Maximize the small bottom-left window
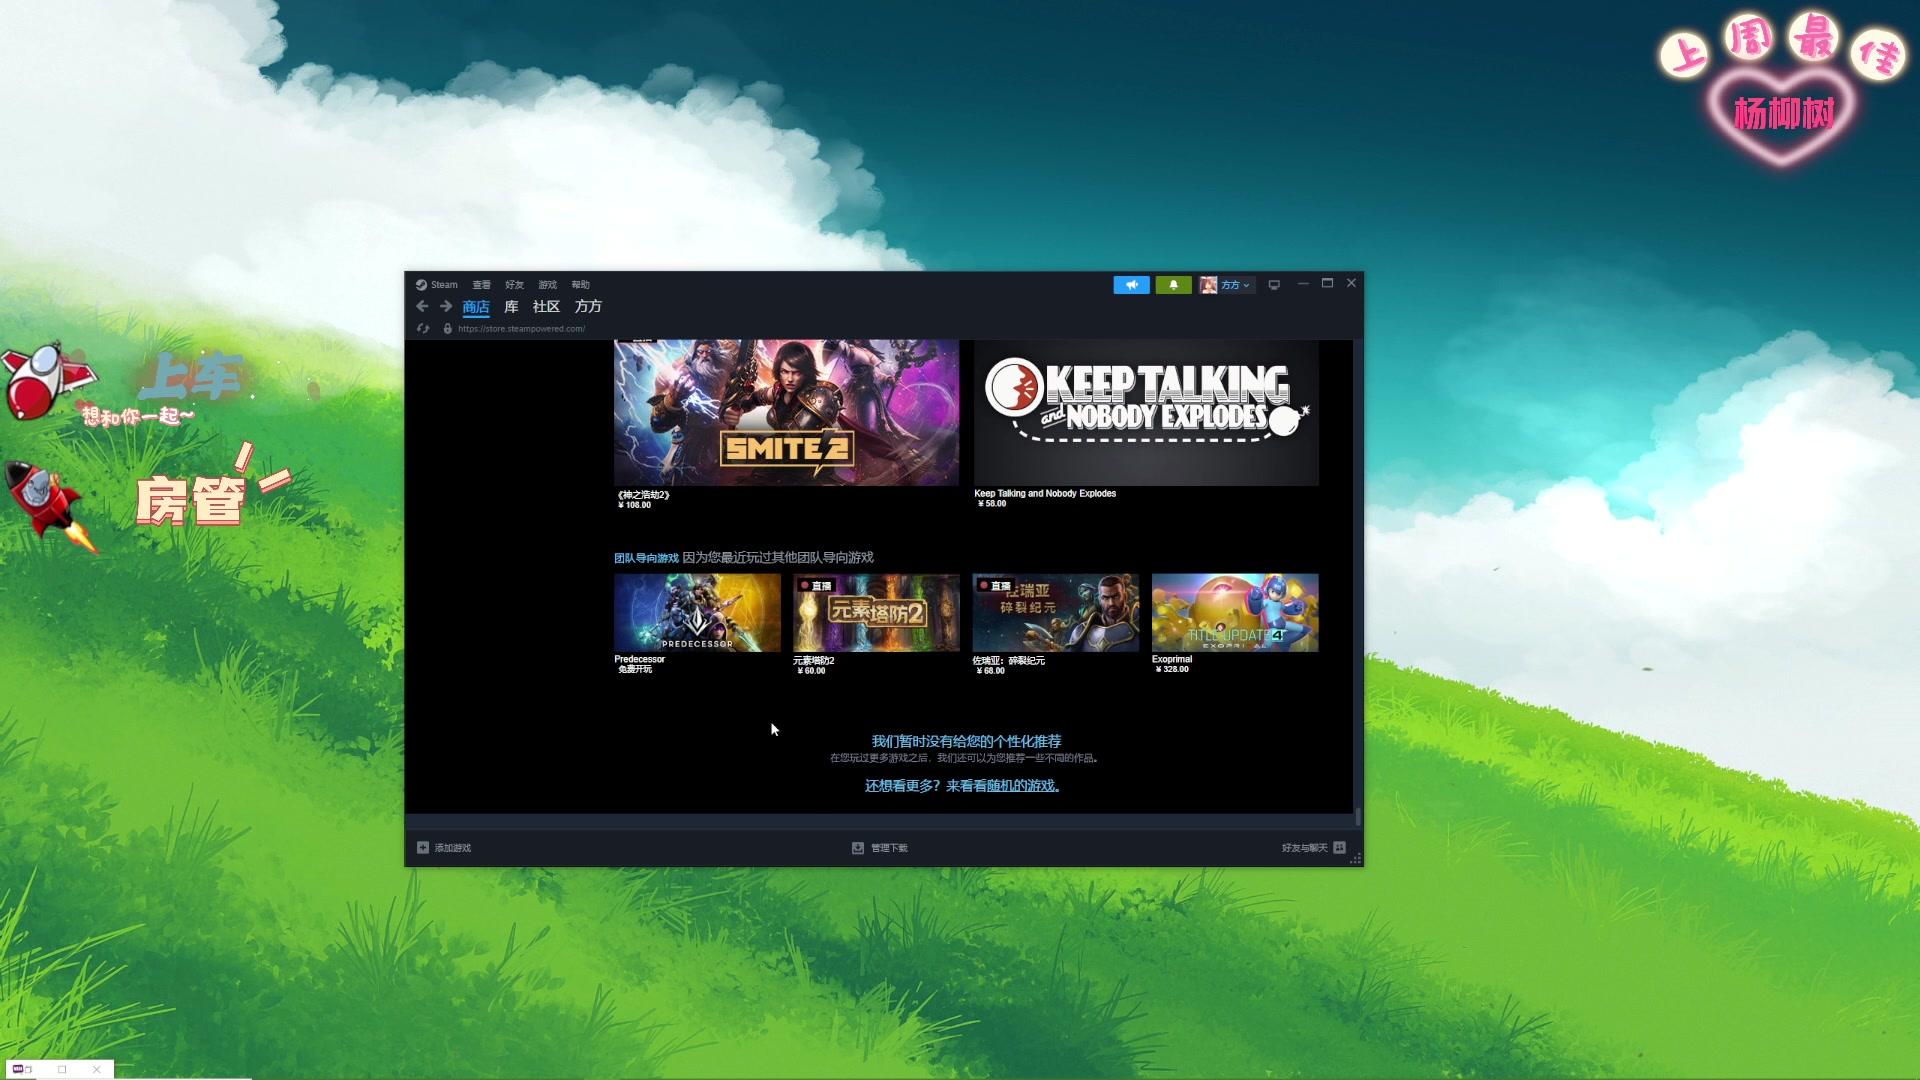This screenshot has height=1080, width=1920. [x=62, y=1069]
